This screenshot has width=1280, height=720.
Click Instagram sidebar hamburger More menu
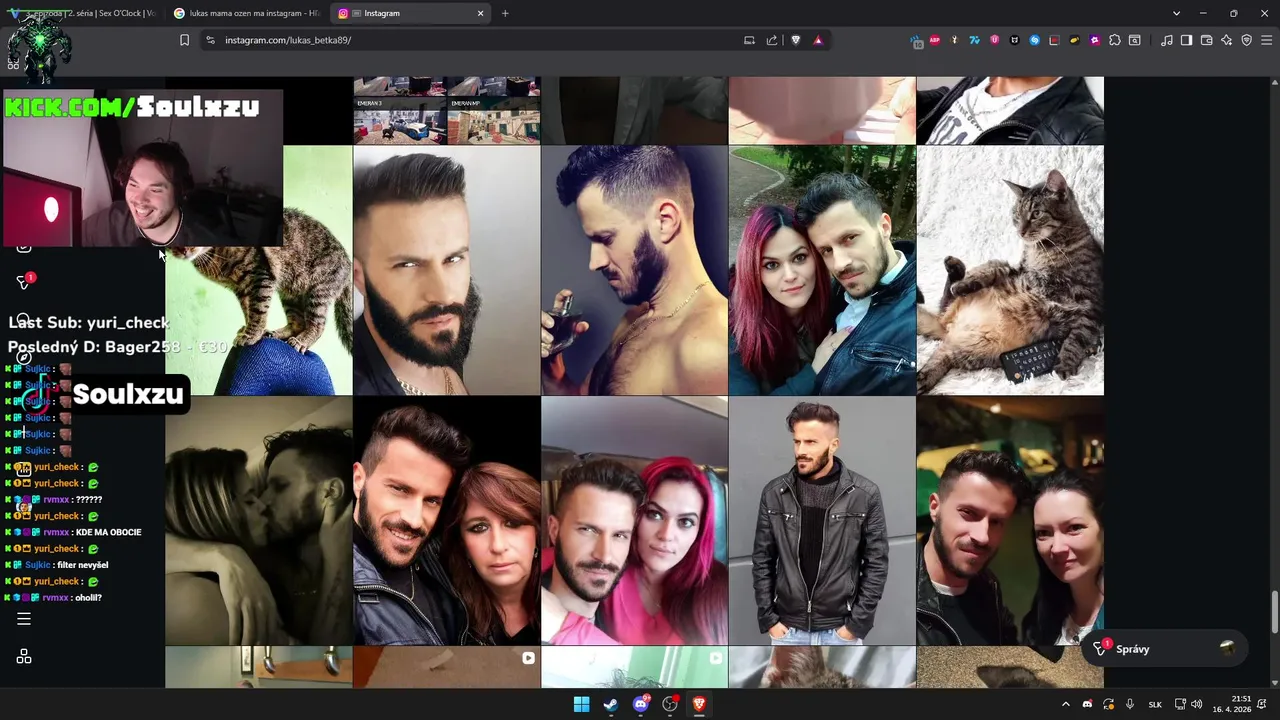point(24,619)
